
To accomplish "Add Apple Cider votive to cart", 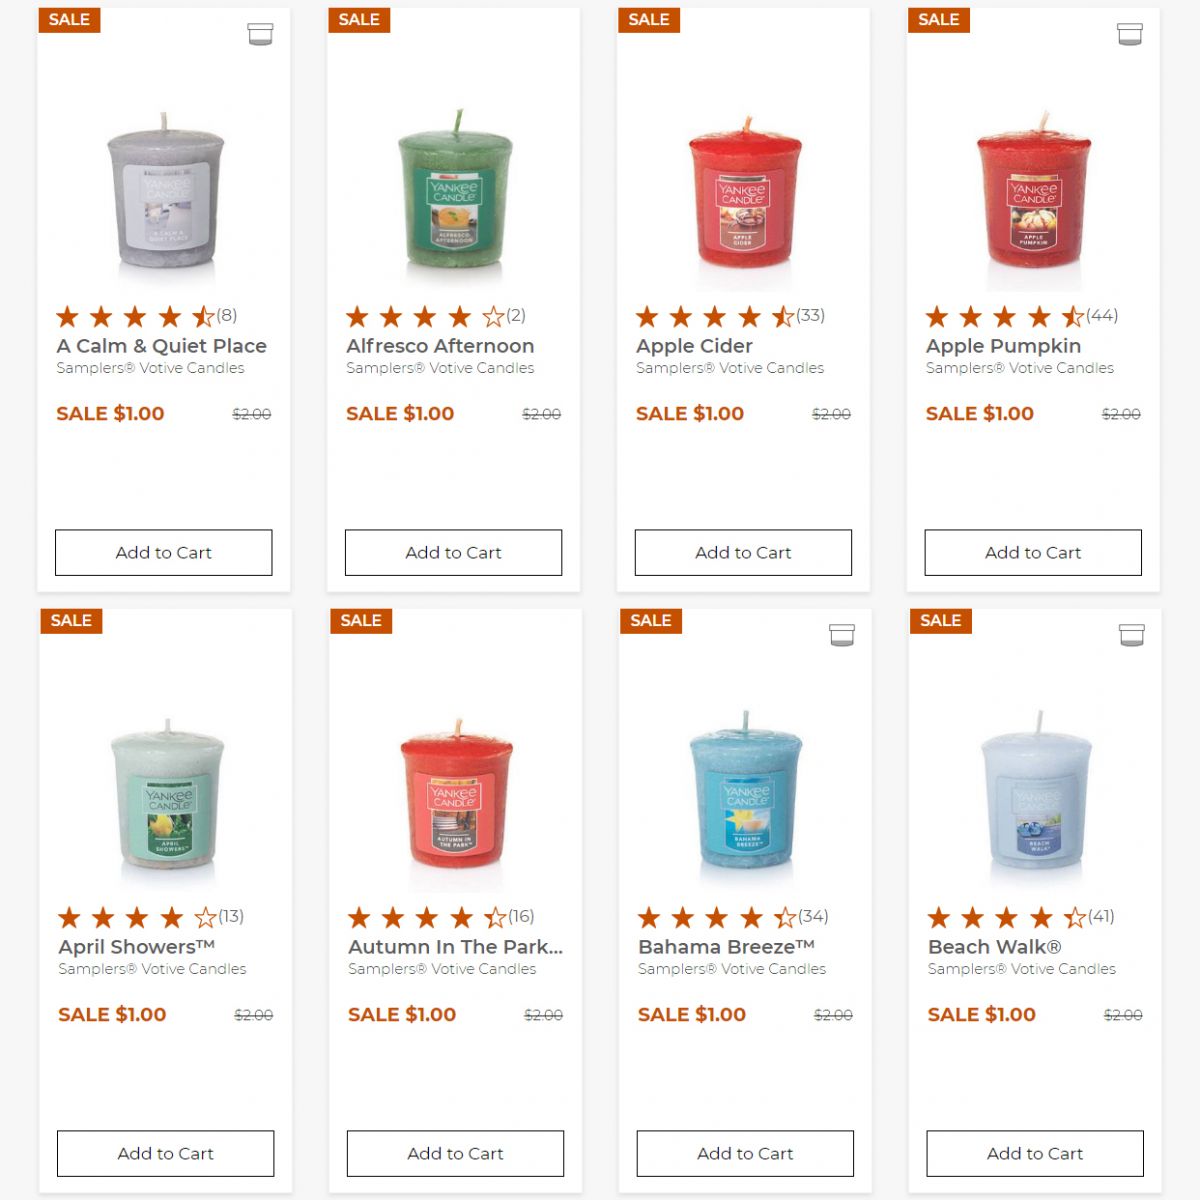I will [743, 552].
